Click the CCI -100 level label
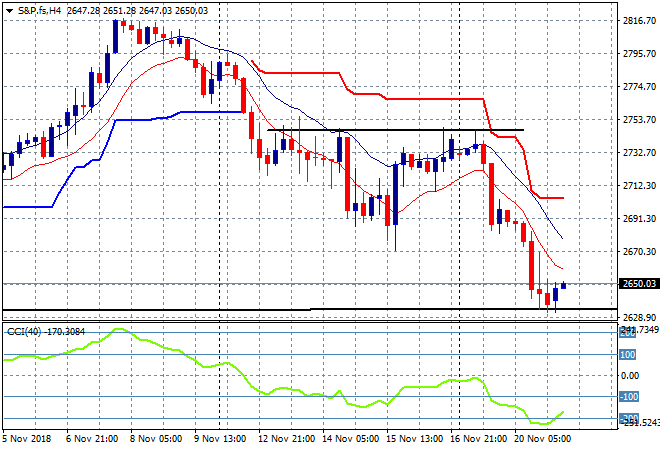Screen dimensions: 660x450 pos(629,397)
